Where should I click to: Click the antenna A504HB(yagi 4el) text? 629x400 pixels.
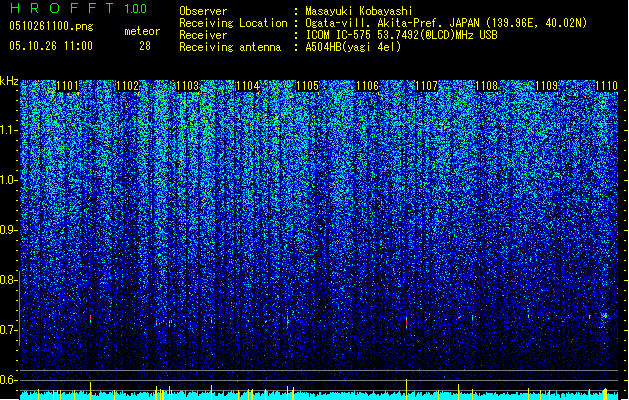coord(353,47)
